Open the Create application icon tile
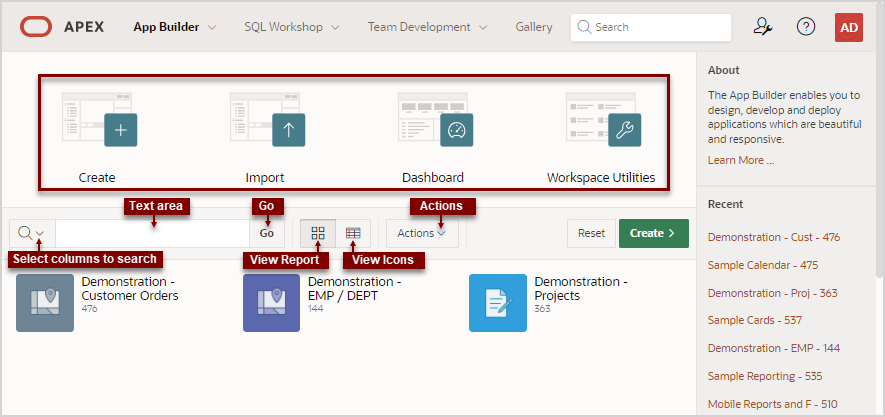 pyautogui.click(x=99, y=120)
